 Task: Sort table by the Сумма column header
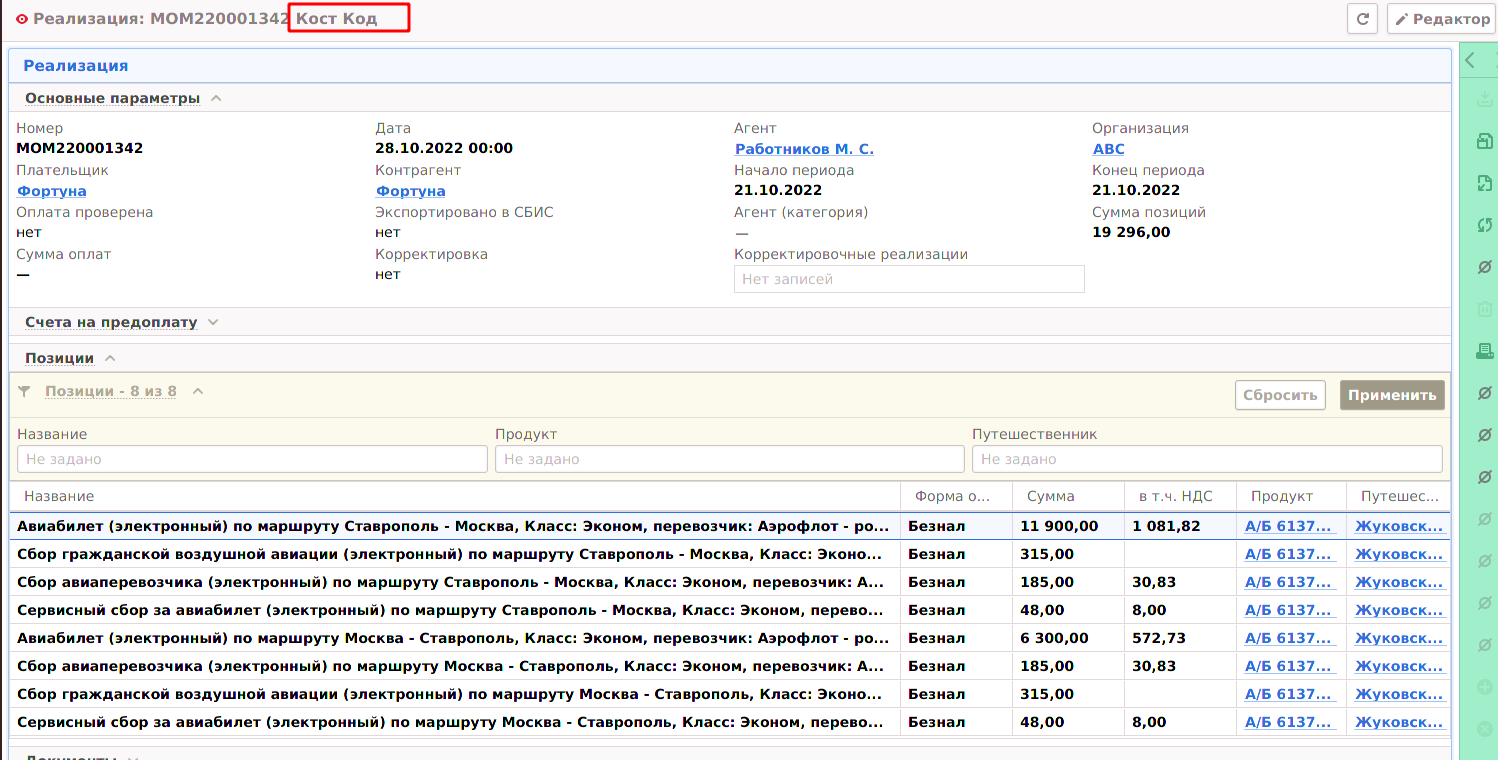tap(1050, 496)
